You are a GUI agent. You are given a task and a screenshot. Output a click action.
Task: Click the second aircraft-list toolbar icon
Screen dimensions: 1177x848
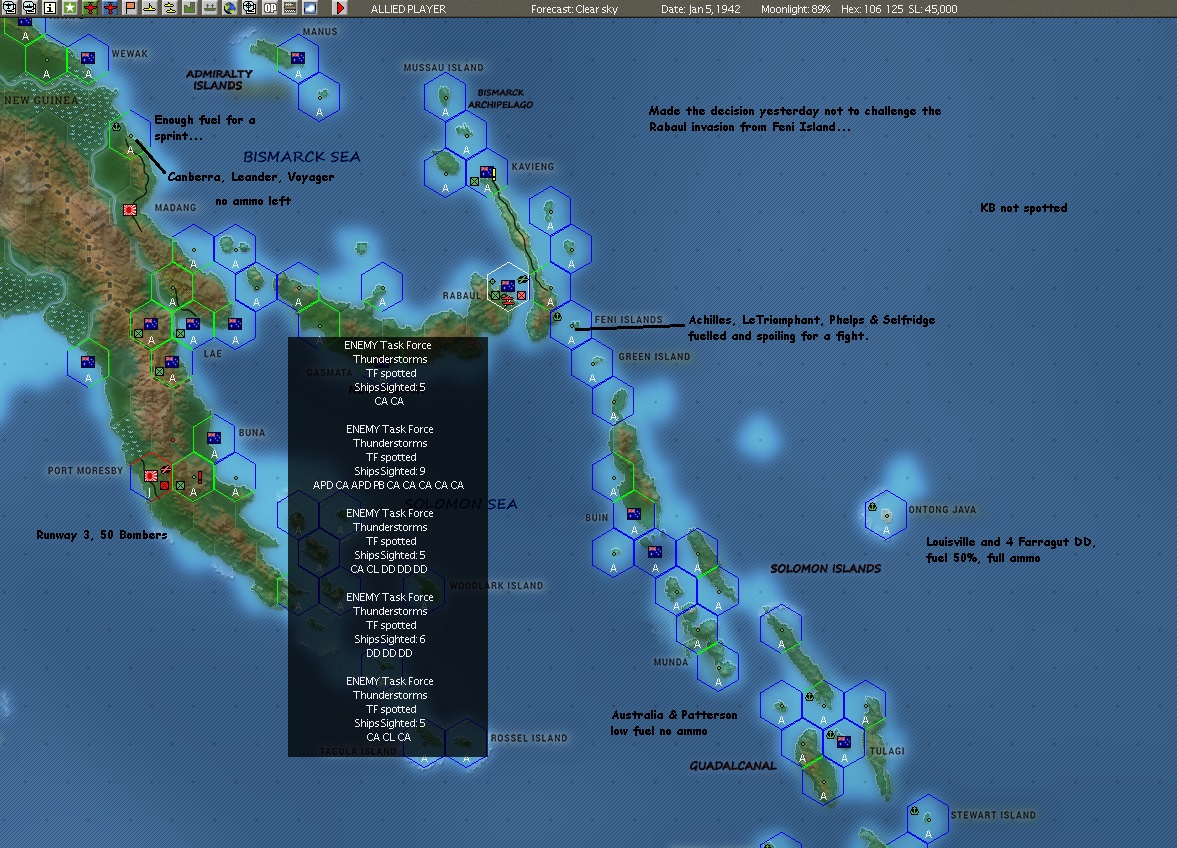(29, 8)
